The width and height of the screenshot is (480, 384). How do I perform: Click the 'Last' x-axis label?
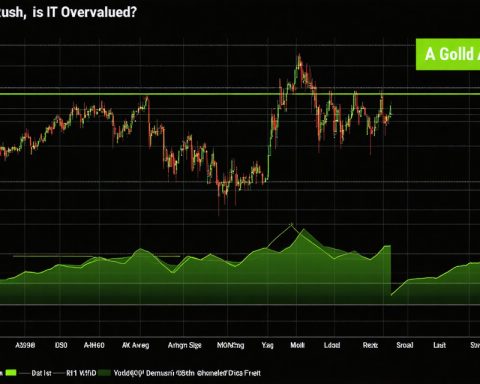(x=439, y=345)
